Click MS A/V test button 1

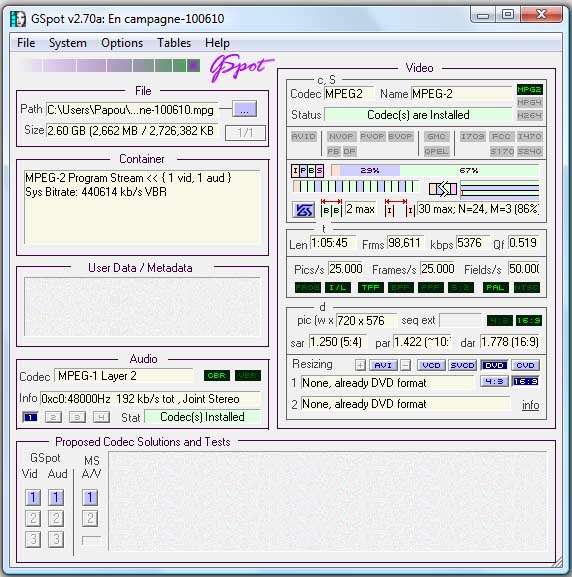(90, 498)
